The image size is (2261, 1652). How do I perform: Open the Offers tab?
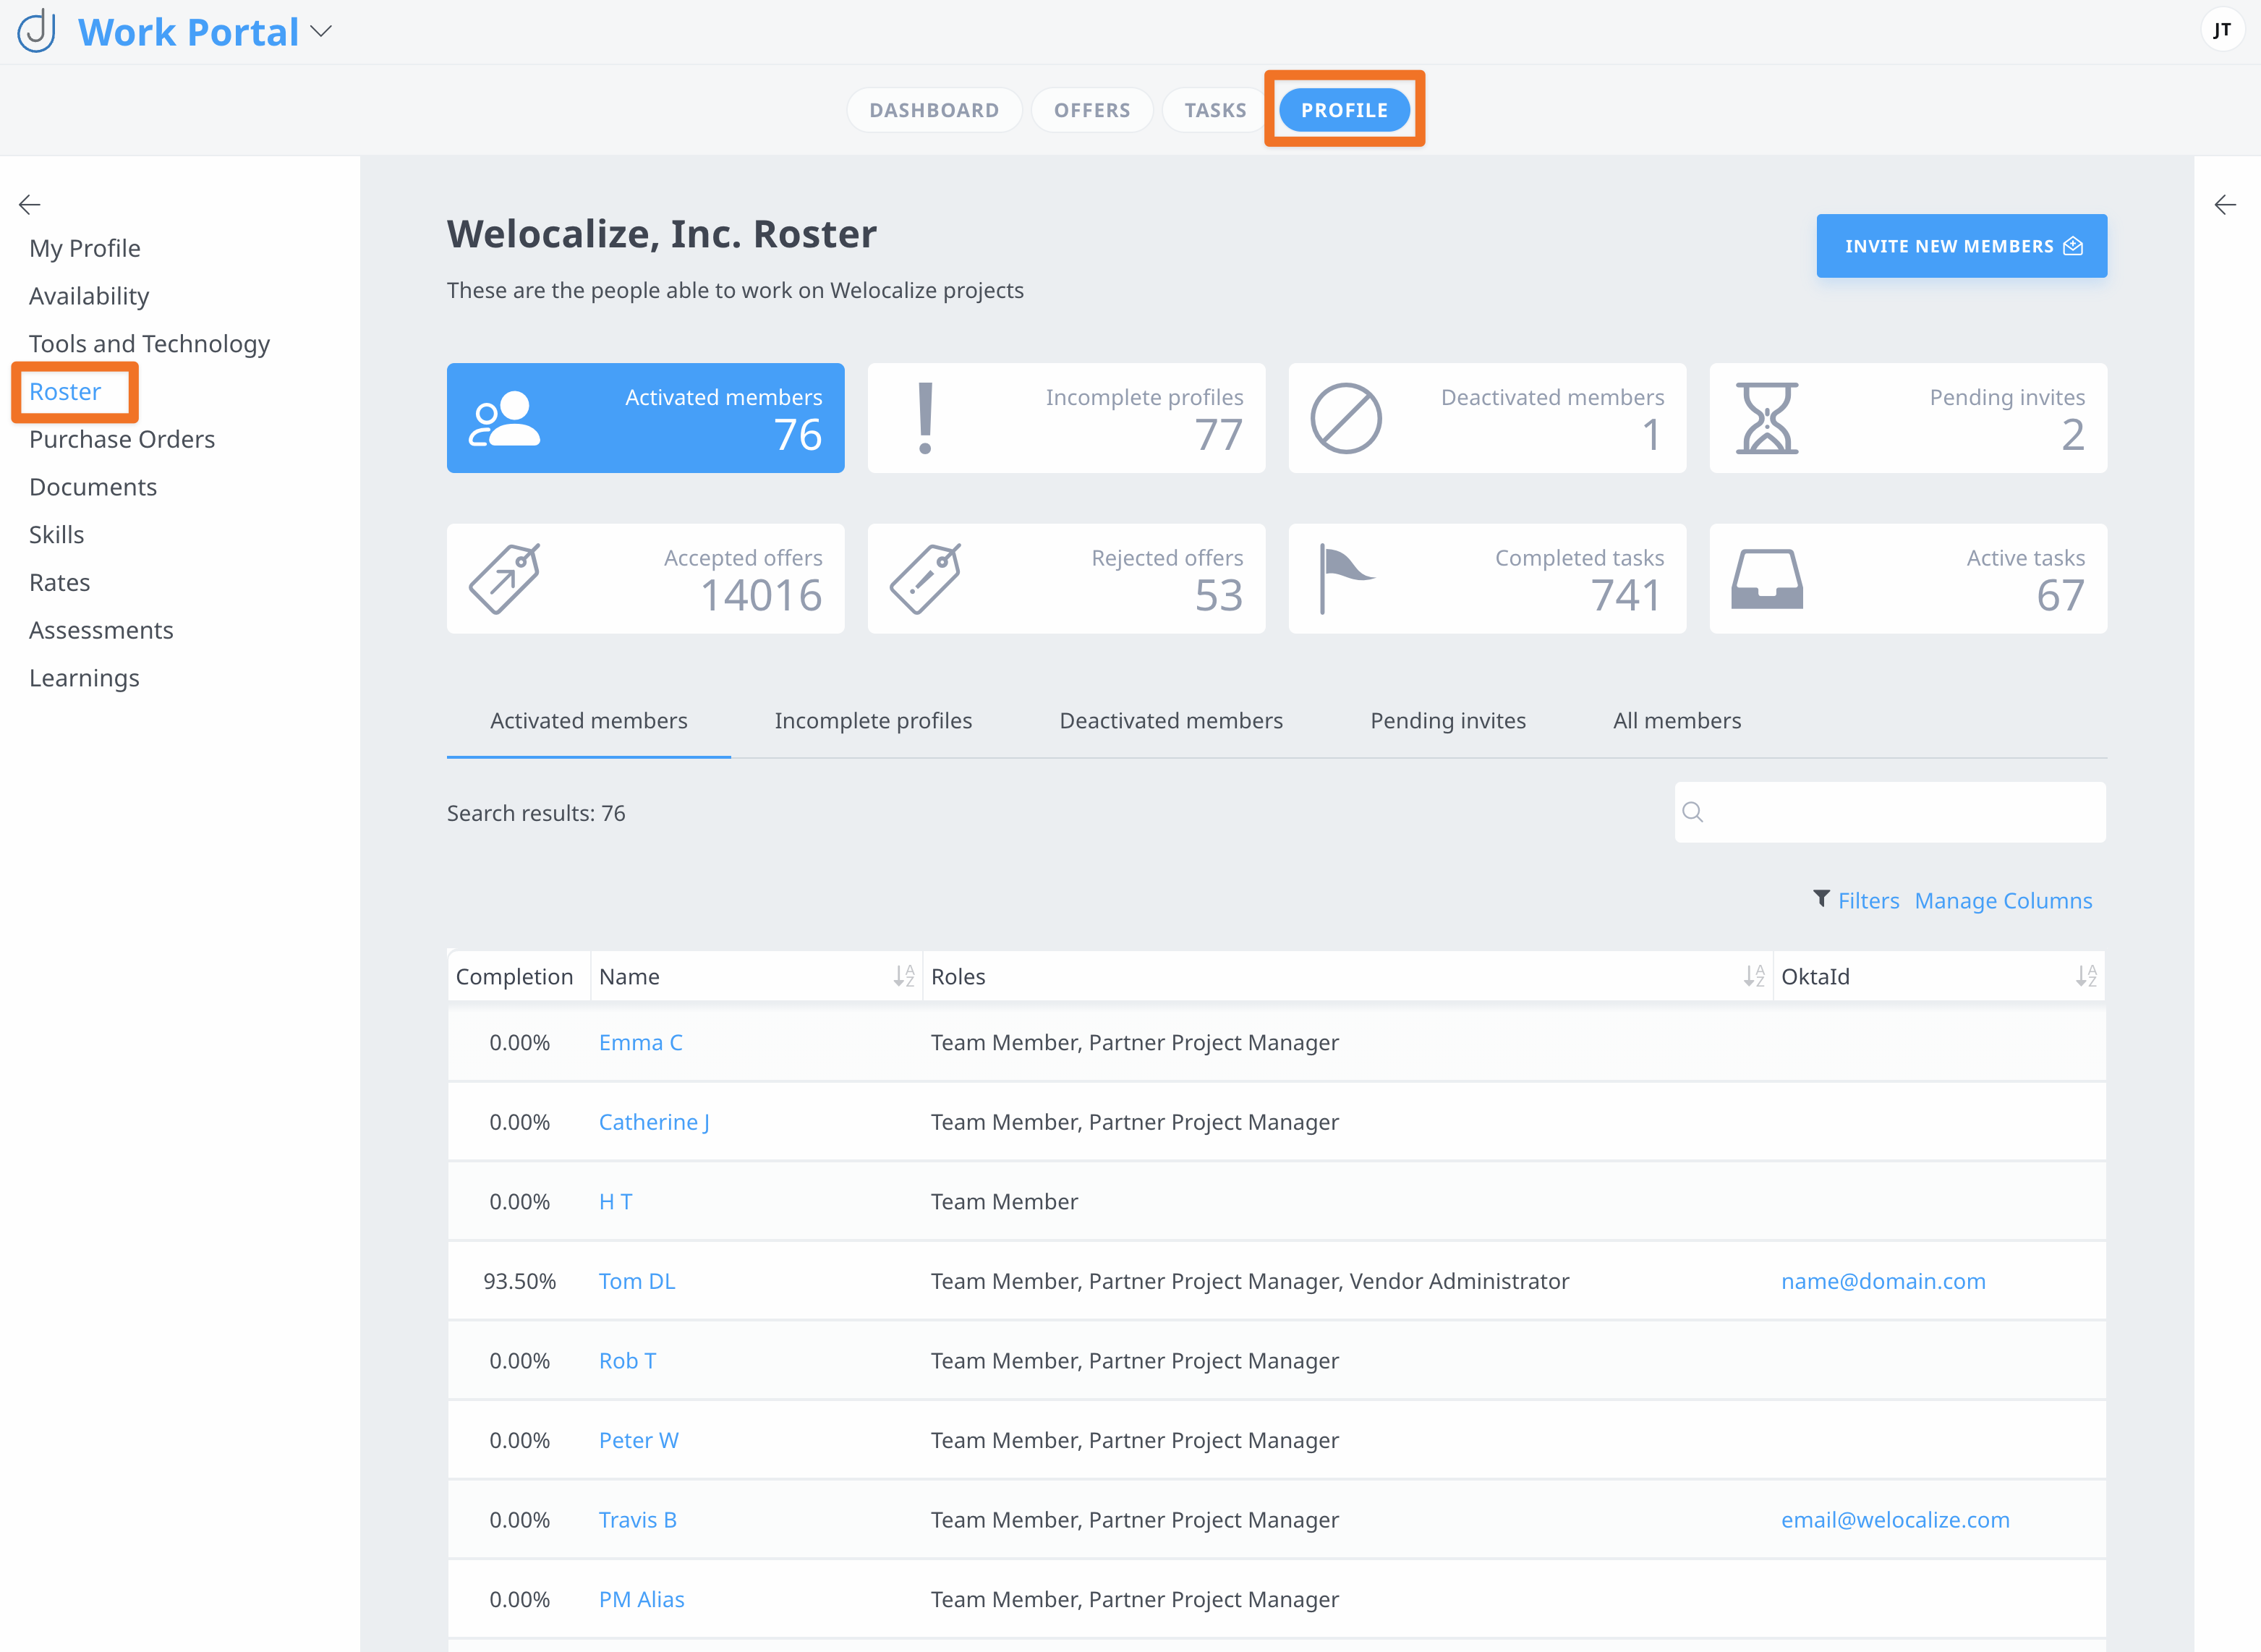[1092, 110]
